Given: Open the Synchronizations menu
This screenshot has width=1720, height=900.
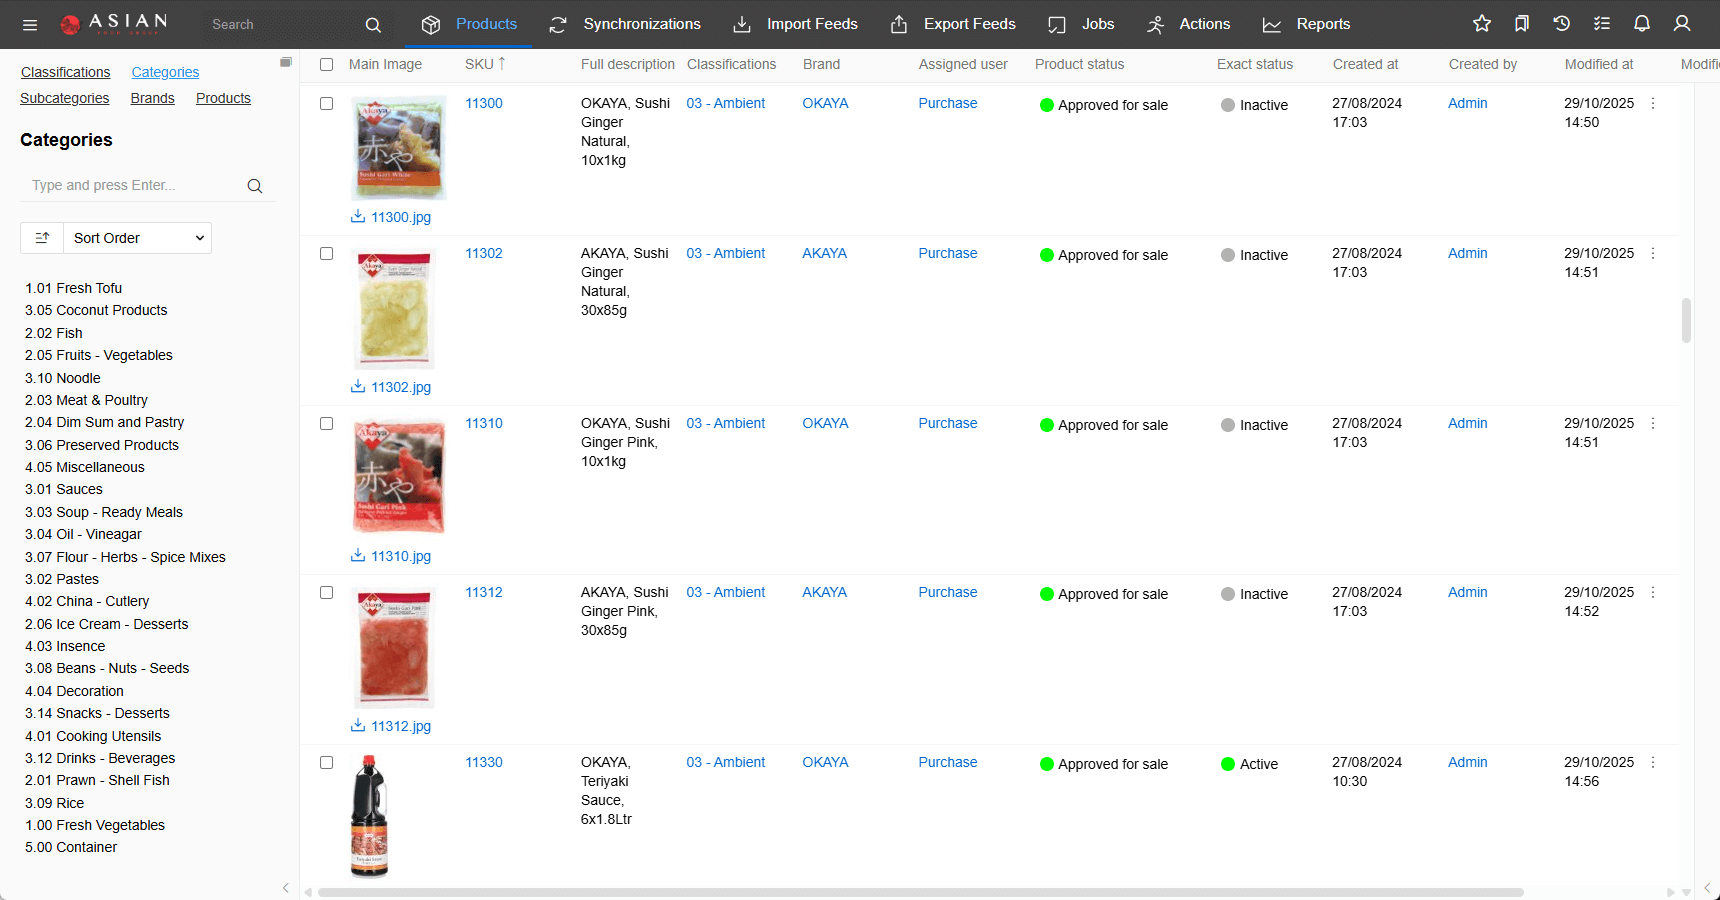Looking at the screenshot, I should coord(626,24).
